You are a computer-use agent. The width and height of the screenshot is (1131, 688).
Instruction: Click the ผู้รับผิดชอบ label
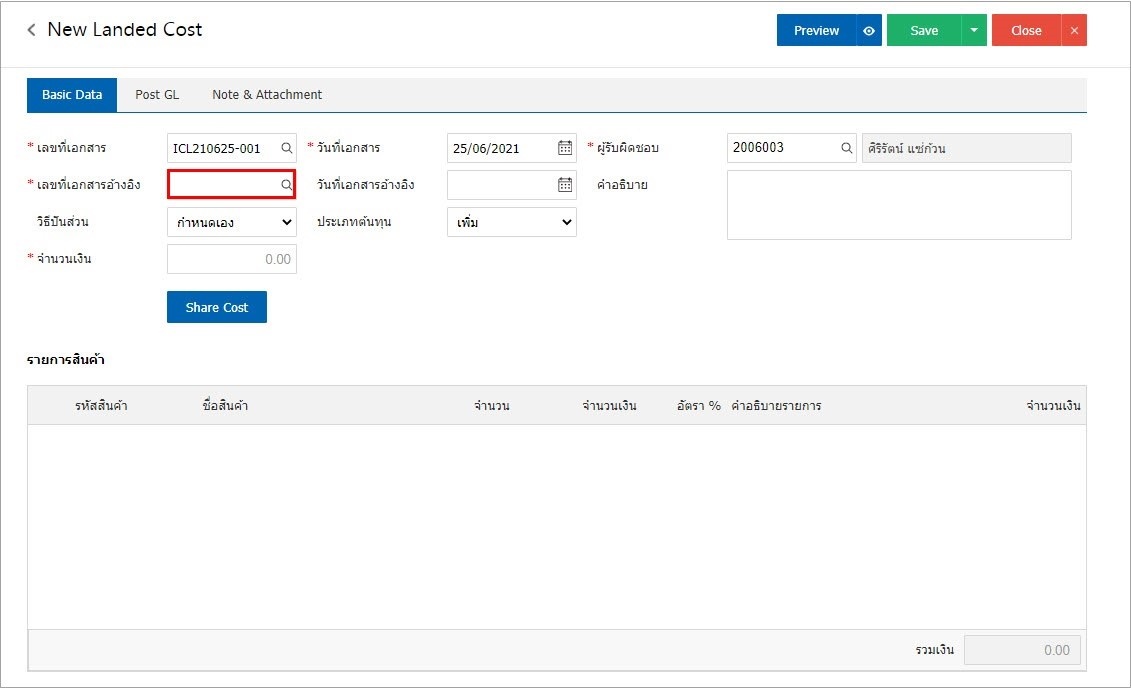click(x=628, y=148)
